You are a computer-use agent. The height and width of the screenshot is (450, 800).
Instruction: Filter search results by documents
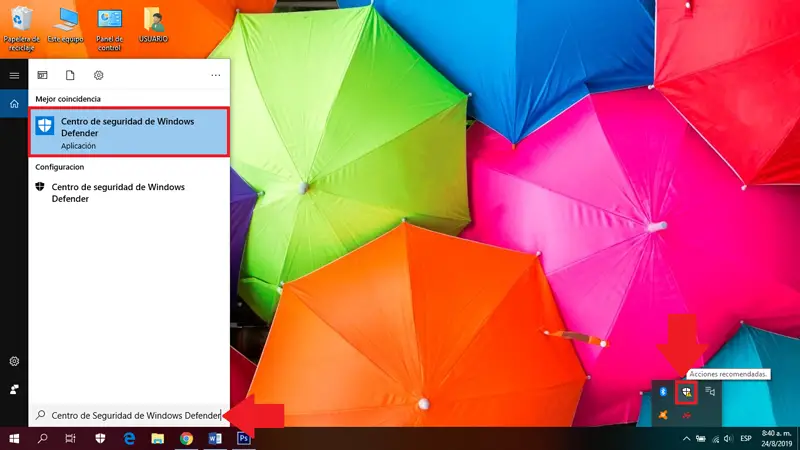(x=70, y=76)
